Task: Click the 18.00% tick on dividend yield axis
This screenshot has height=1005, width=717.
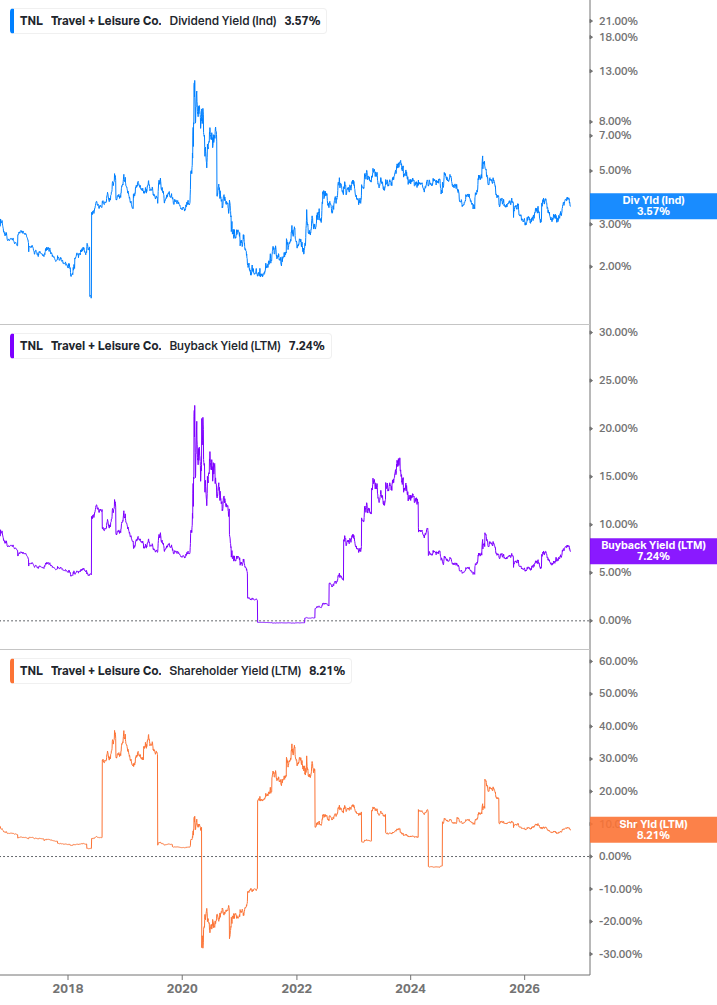Action: coord(618,37)
